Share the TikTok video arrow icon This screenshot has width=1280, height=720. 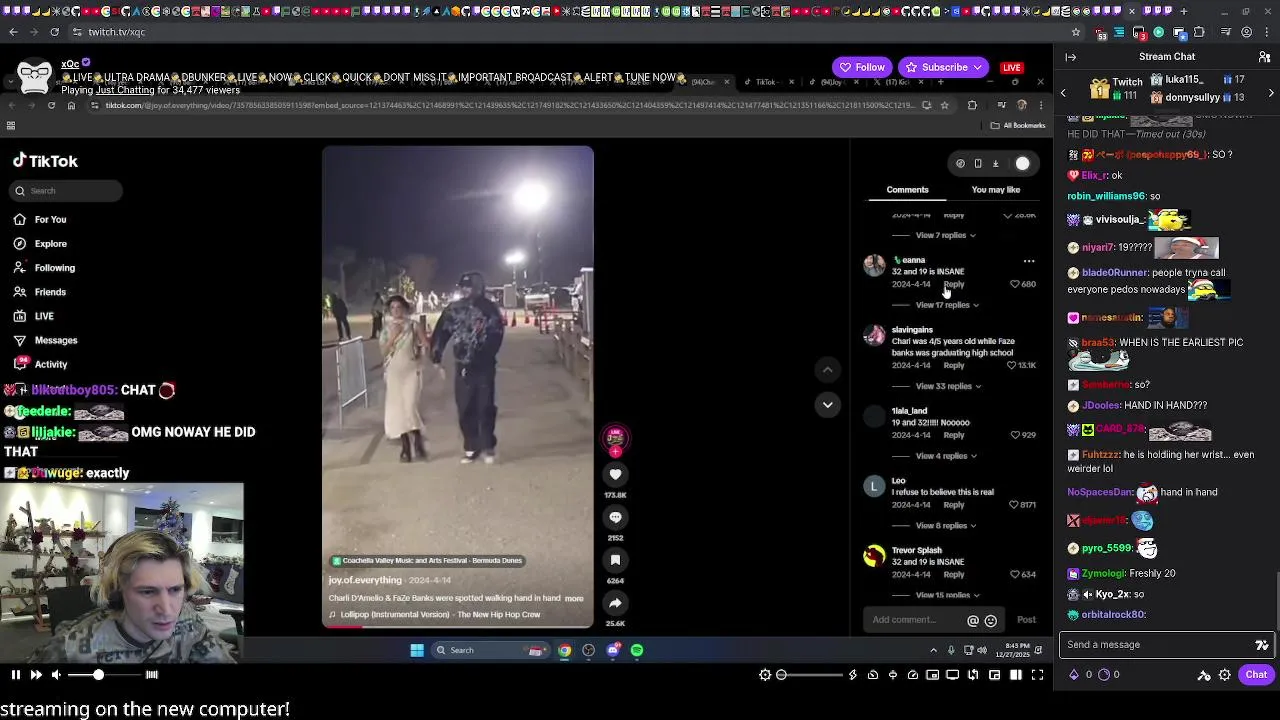pos(615,603)
